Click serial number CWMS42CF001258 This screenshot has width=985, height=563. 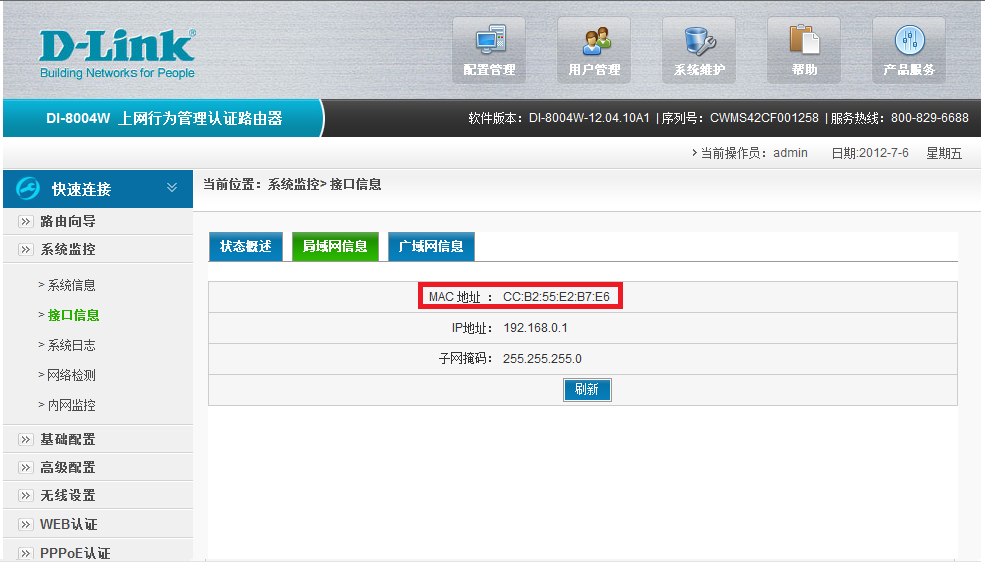click(764, 118)
